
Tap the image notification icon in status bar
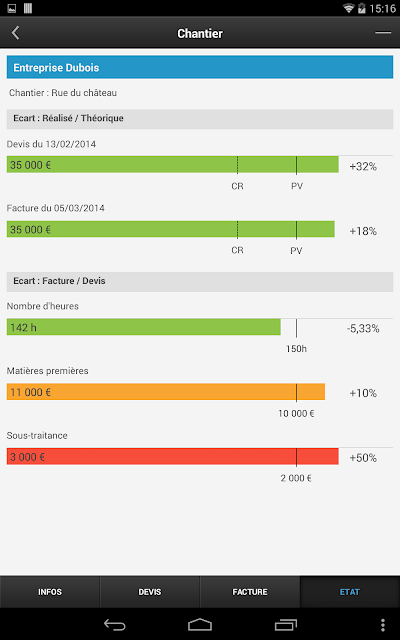tap(12, 8)
